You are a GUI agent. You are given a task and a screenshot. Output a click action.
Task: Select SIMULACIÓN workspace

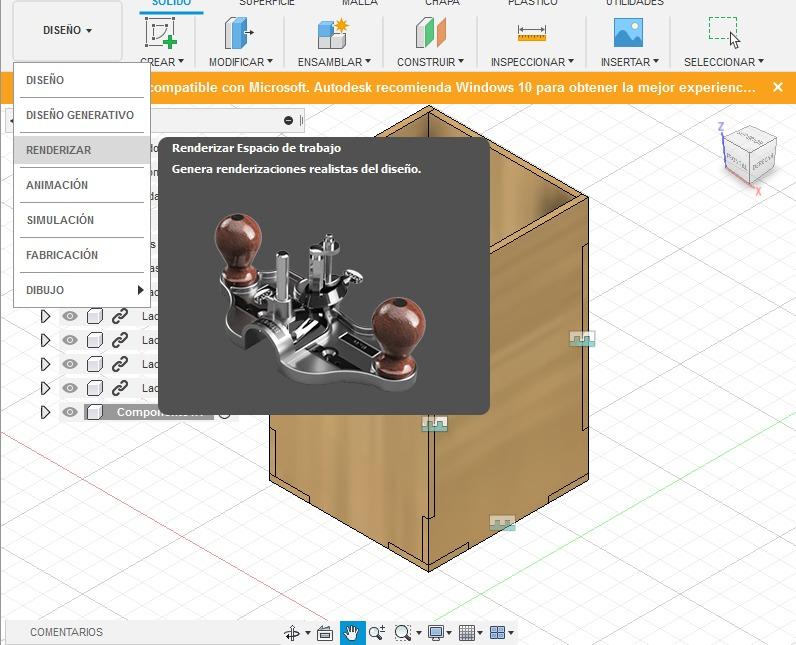pyautogui.click(x=82, y=220)
